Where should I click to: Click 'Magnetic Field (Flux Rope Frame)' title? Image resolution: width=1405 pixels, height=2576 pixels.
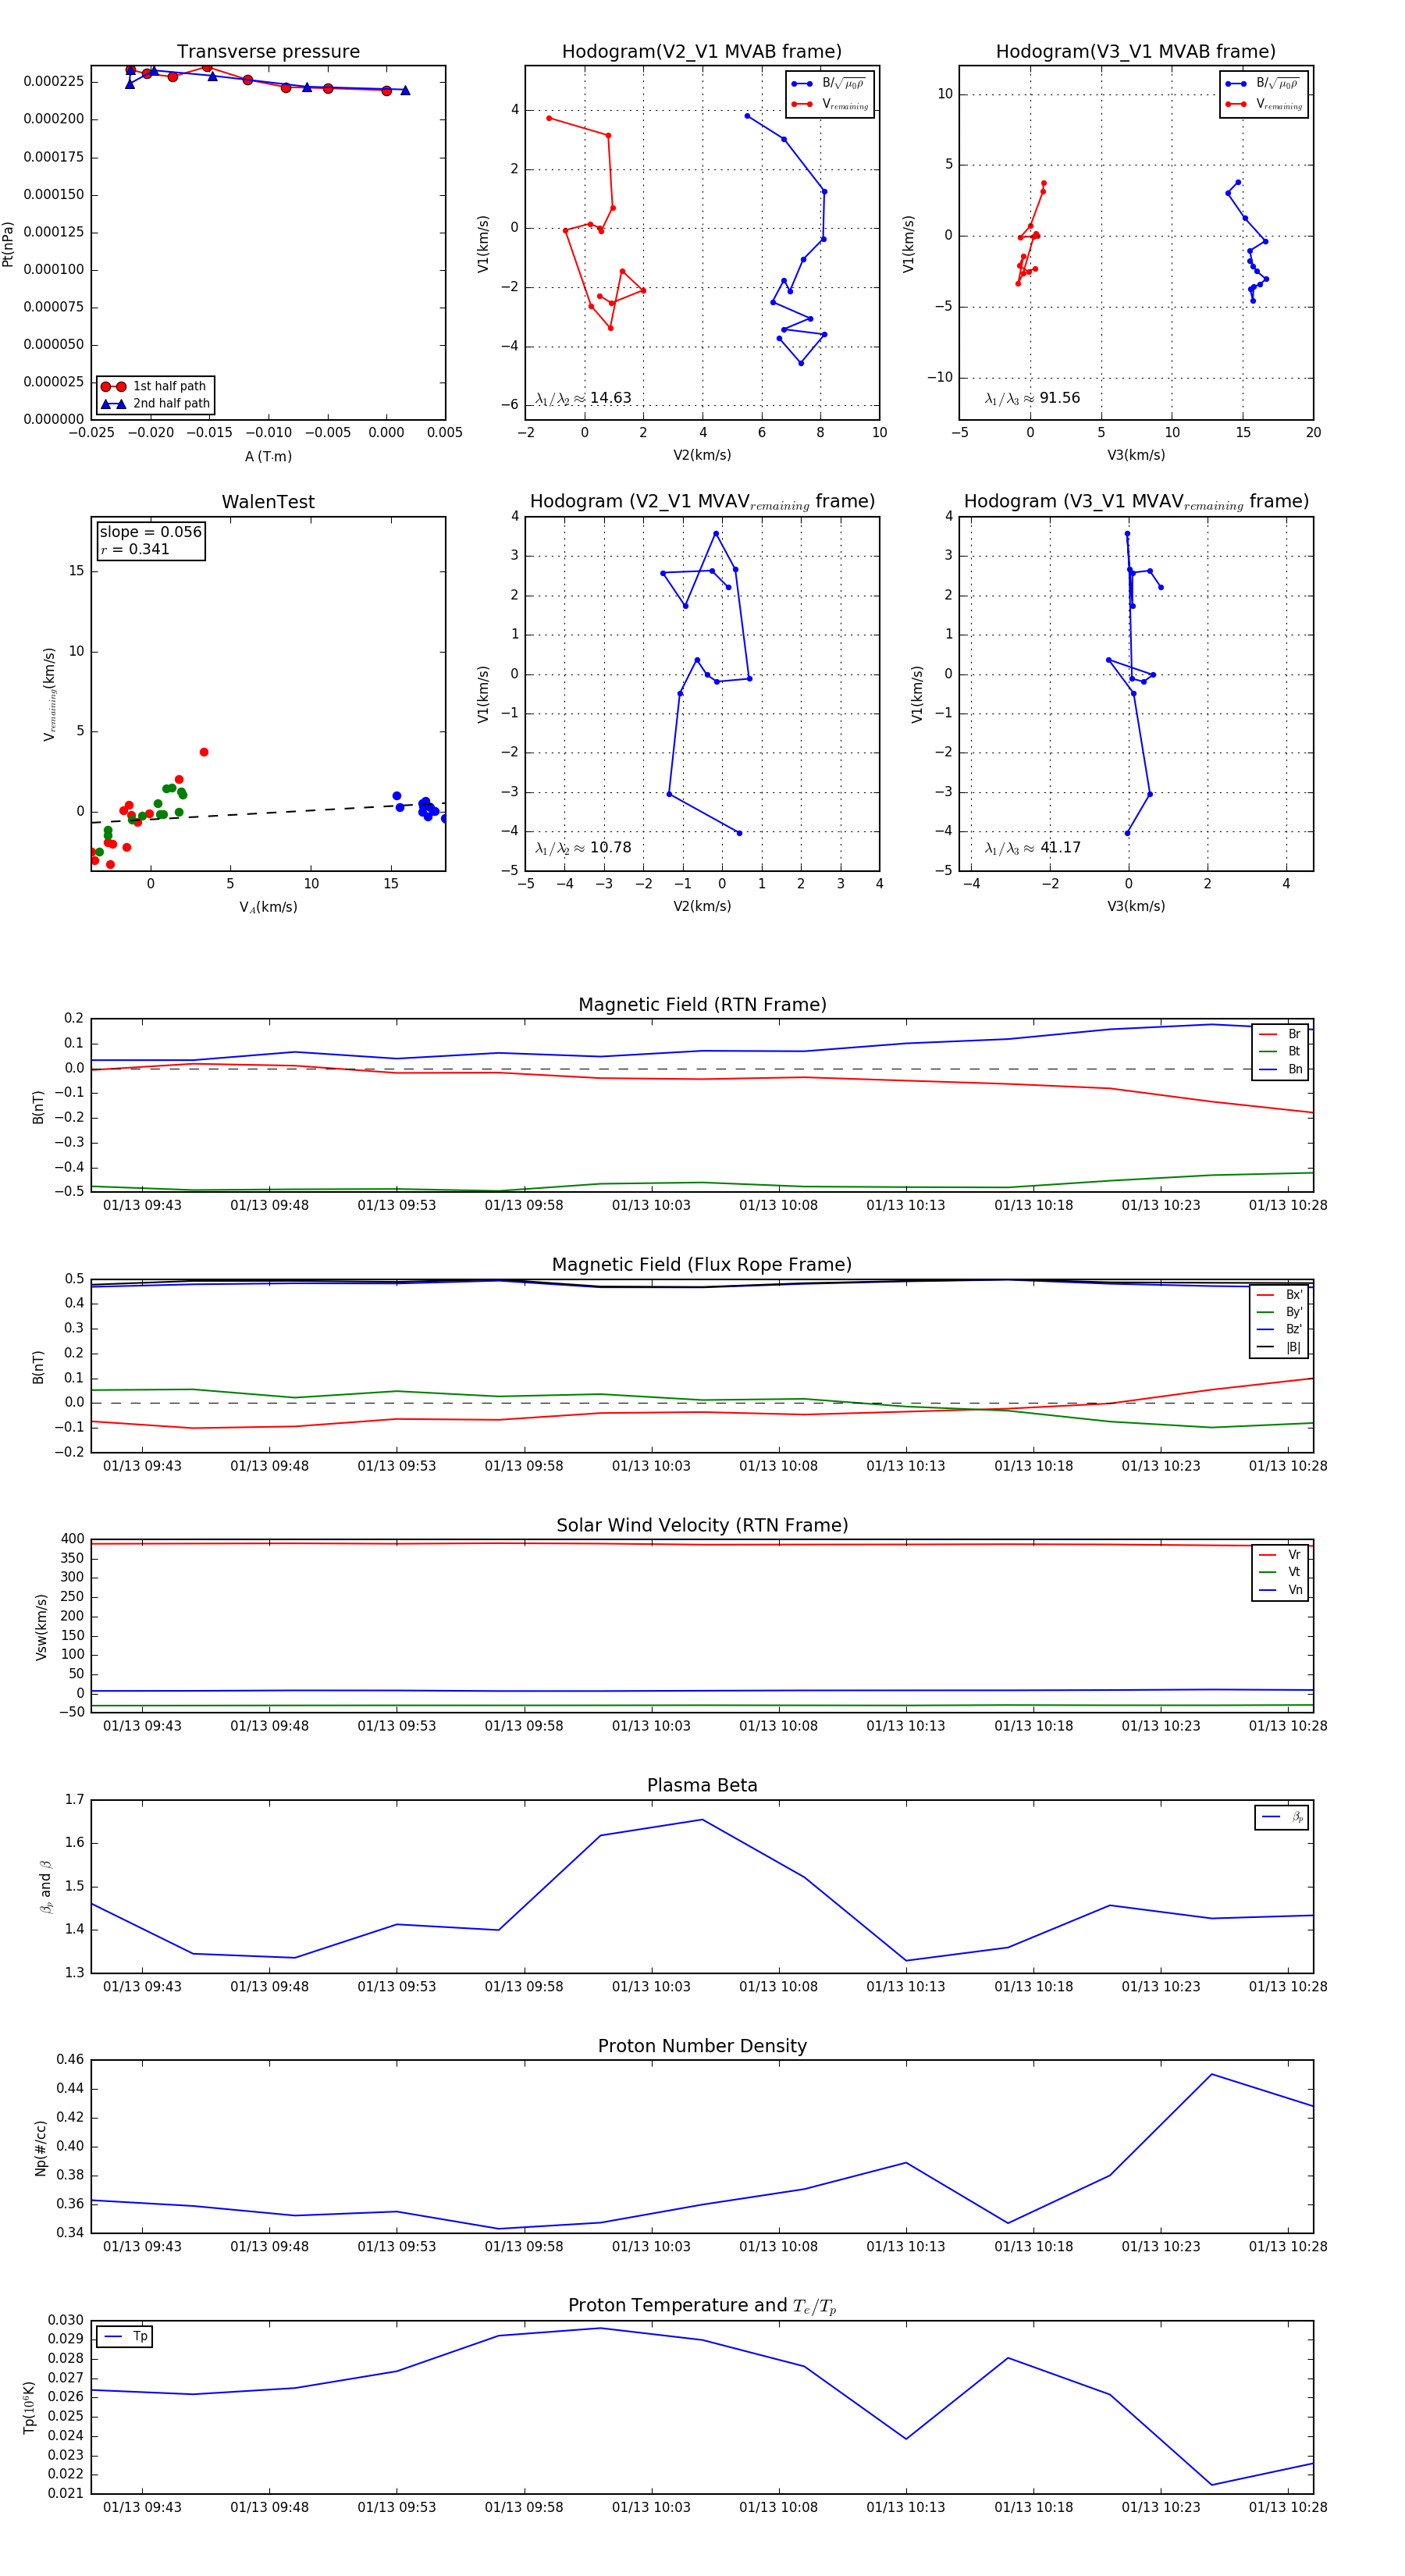coord(702,1265)
